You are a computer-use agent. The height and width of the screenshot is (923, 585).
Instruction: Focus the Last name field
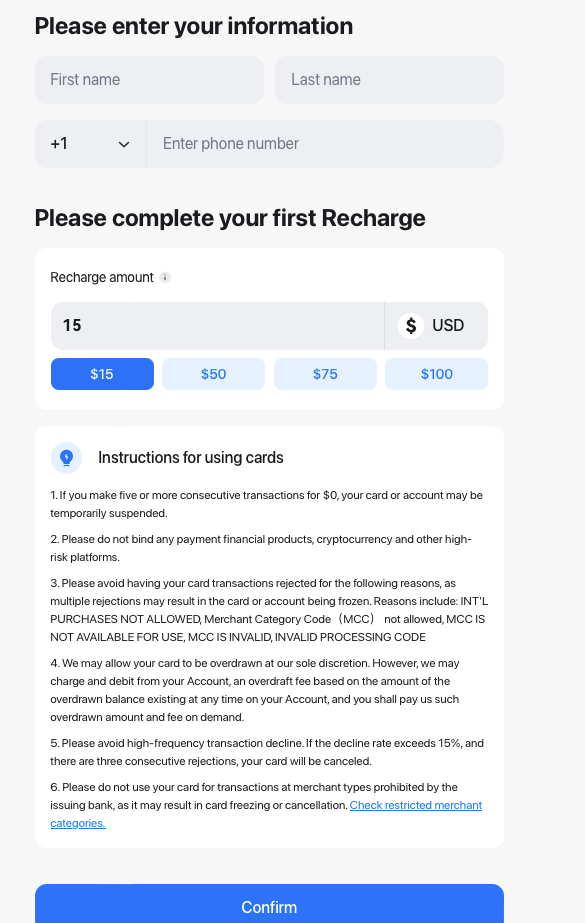(x=390, y=80)
